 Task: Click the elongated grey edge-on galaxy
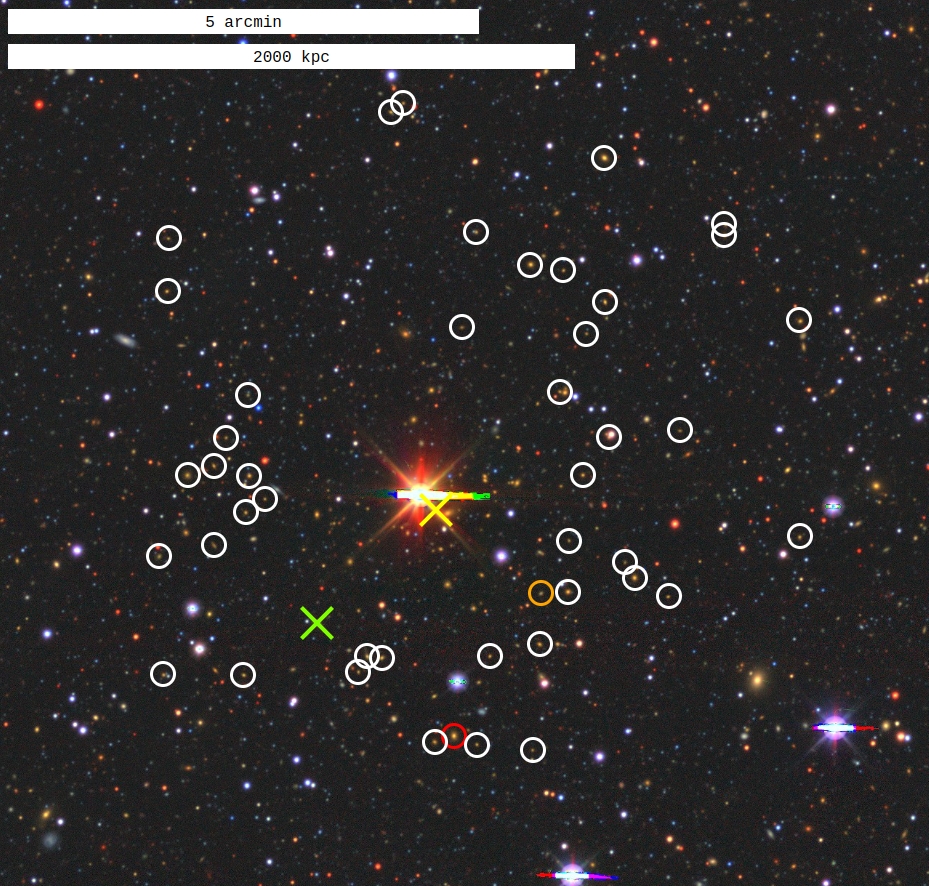[125, 340]
